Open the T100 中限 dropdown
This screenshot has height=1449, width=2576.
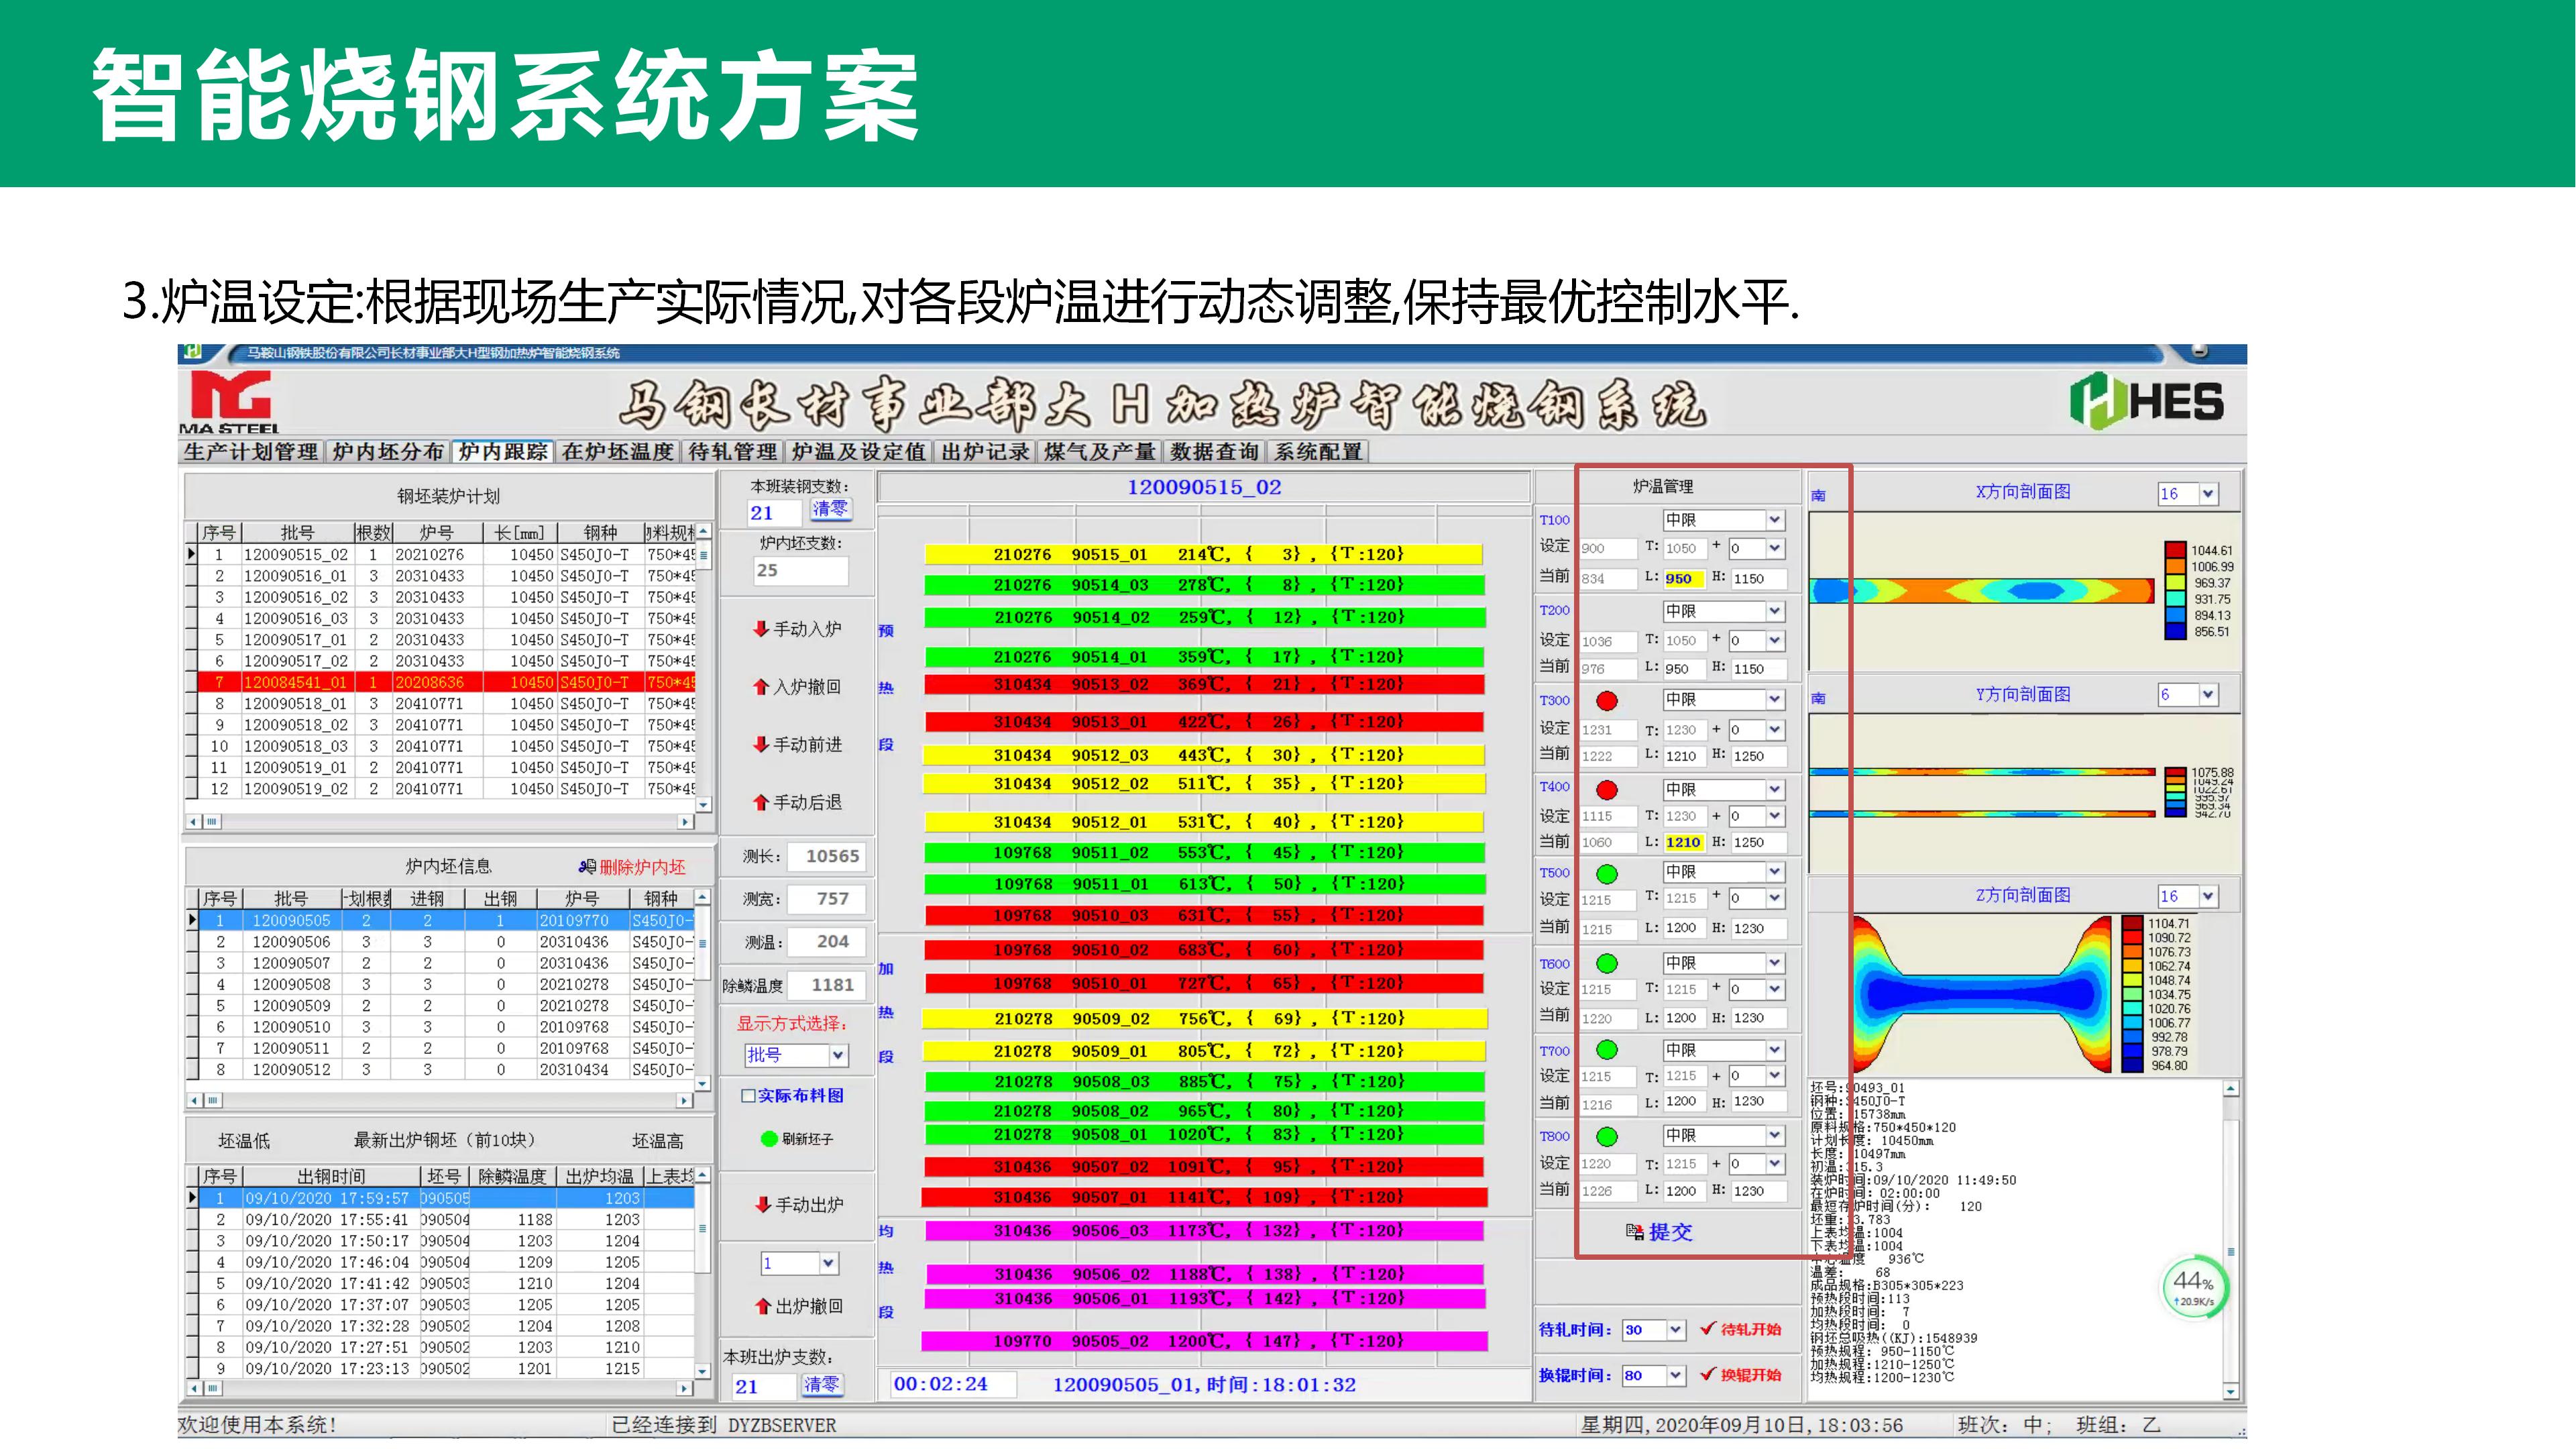click(1774, 520)
